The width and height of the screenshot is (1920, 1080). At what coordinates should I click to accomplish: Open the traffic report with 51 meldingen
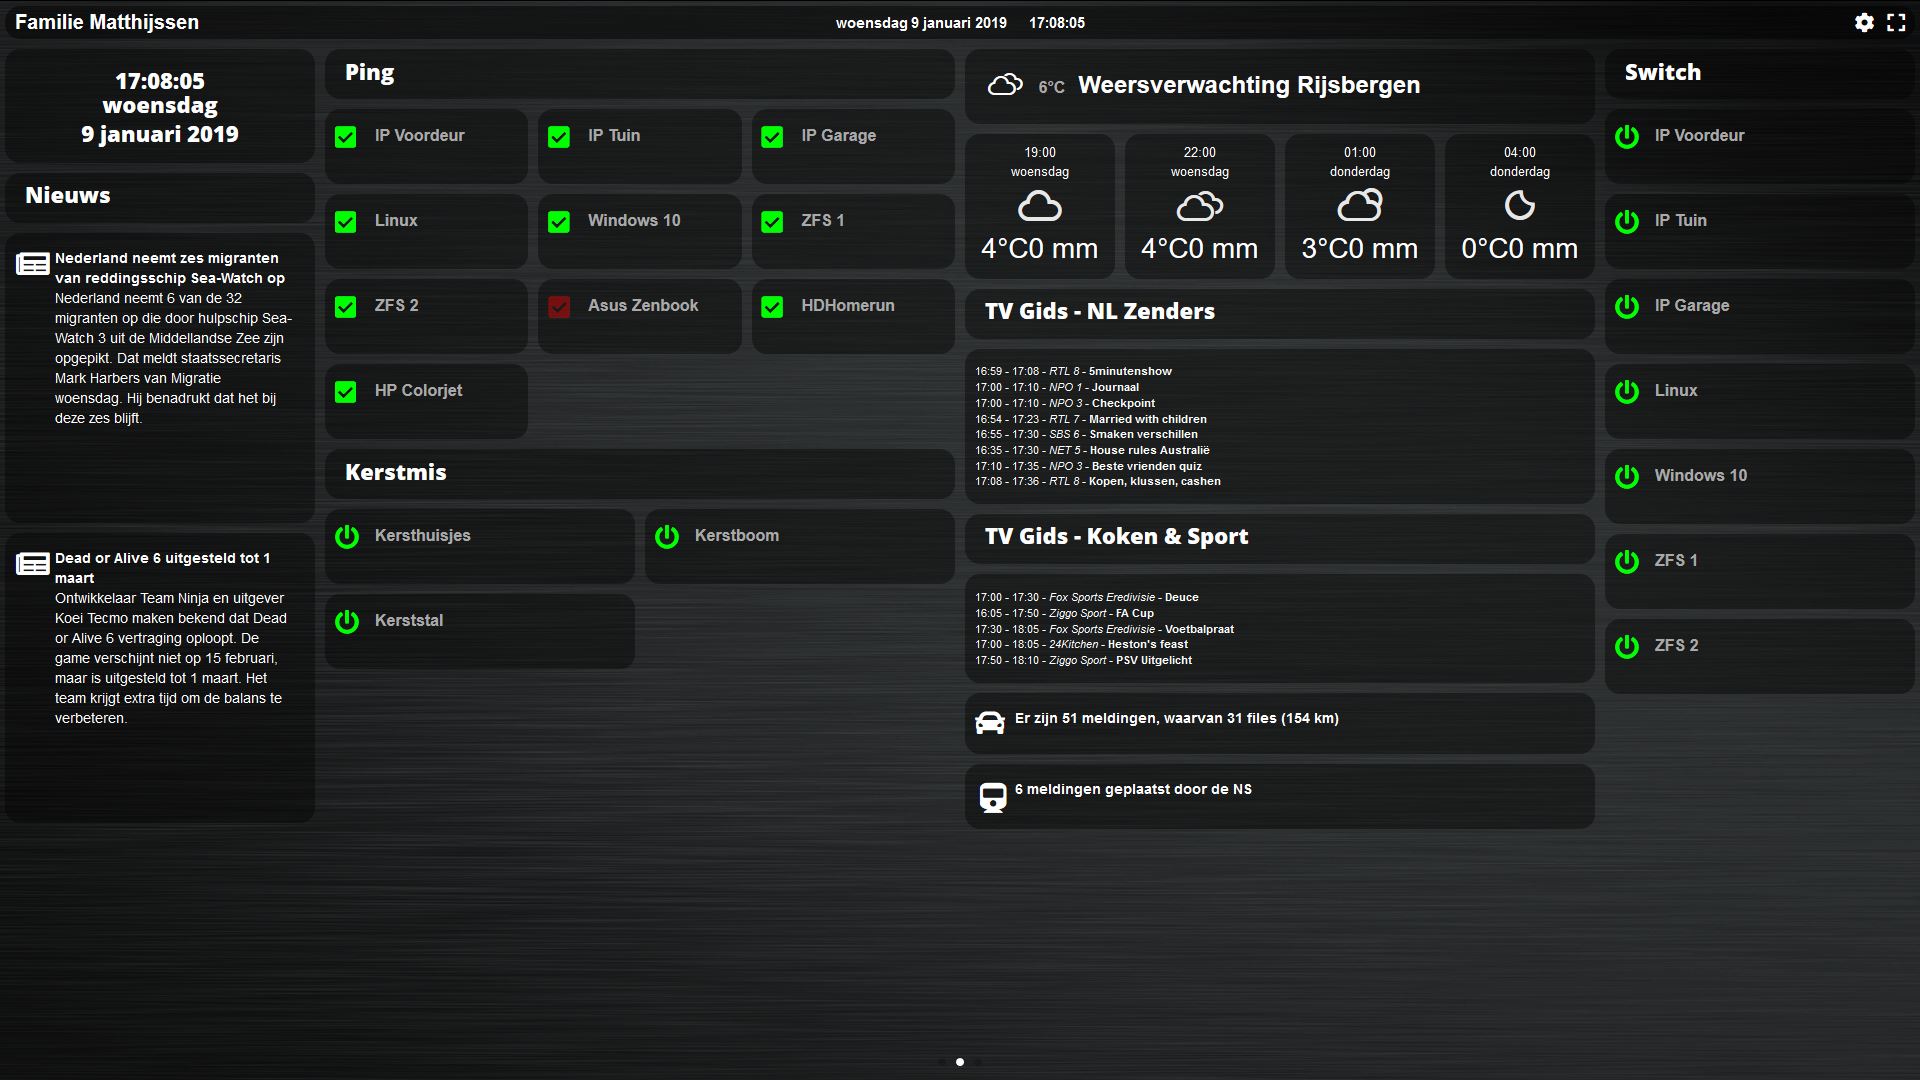tap(1176, 718)
